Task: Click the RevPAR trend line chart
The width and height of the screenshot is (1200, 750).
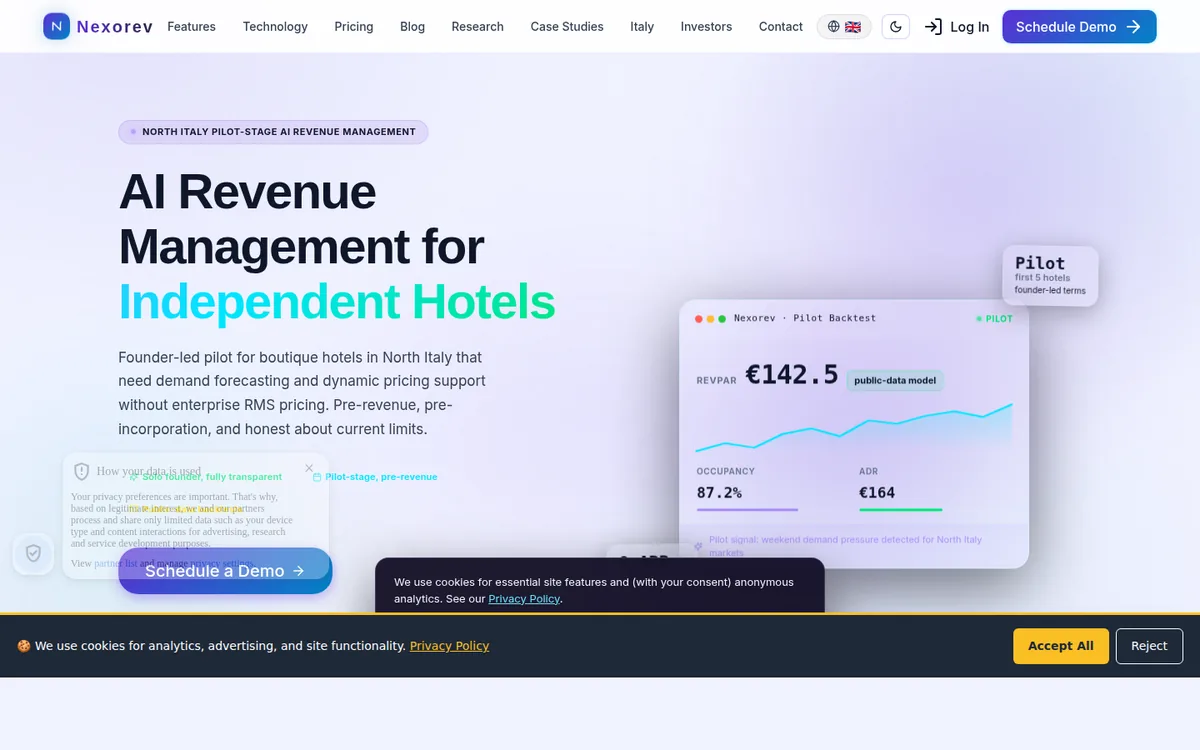Action: [x=854, y=427]
